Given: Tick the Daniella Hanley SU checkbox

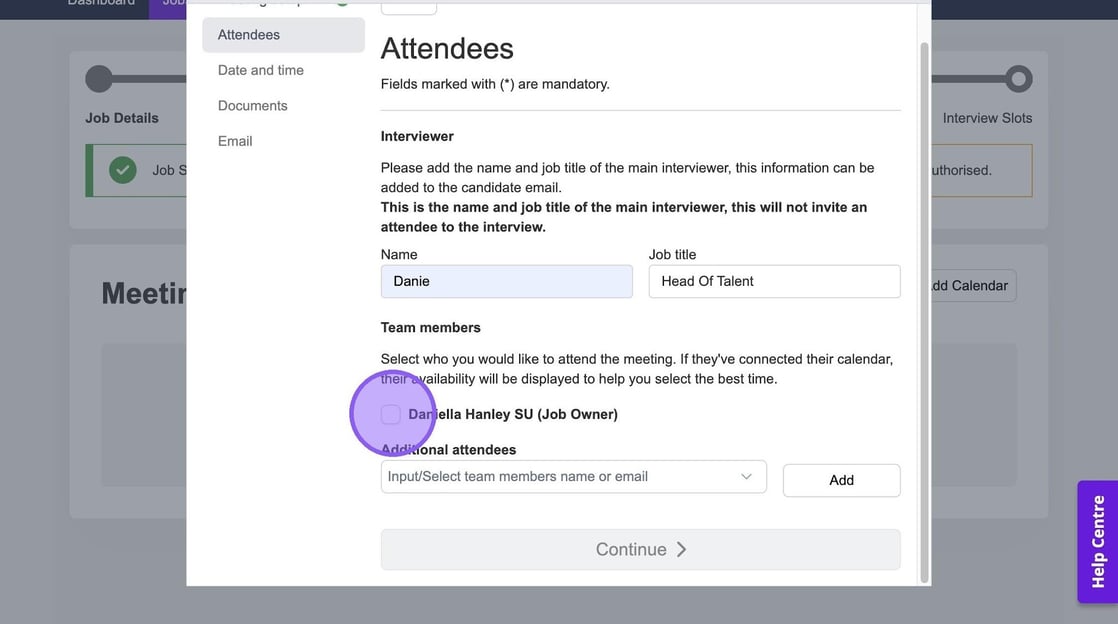Looking at the screenshot, I should 391,414.
